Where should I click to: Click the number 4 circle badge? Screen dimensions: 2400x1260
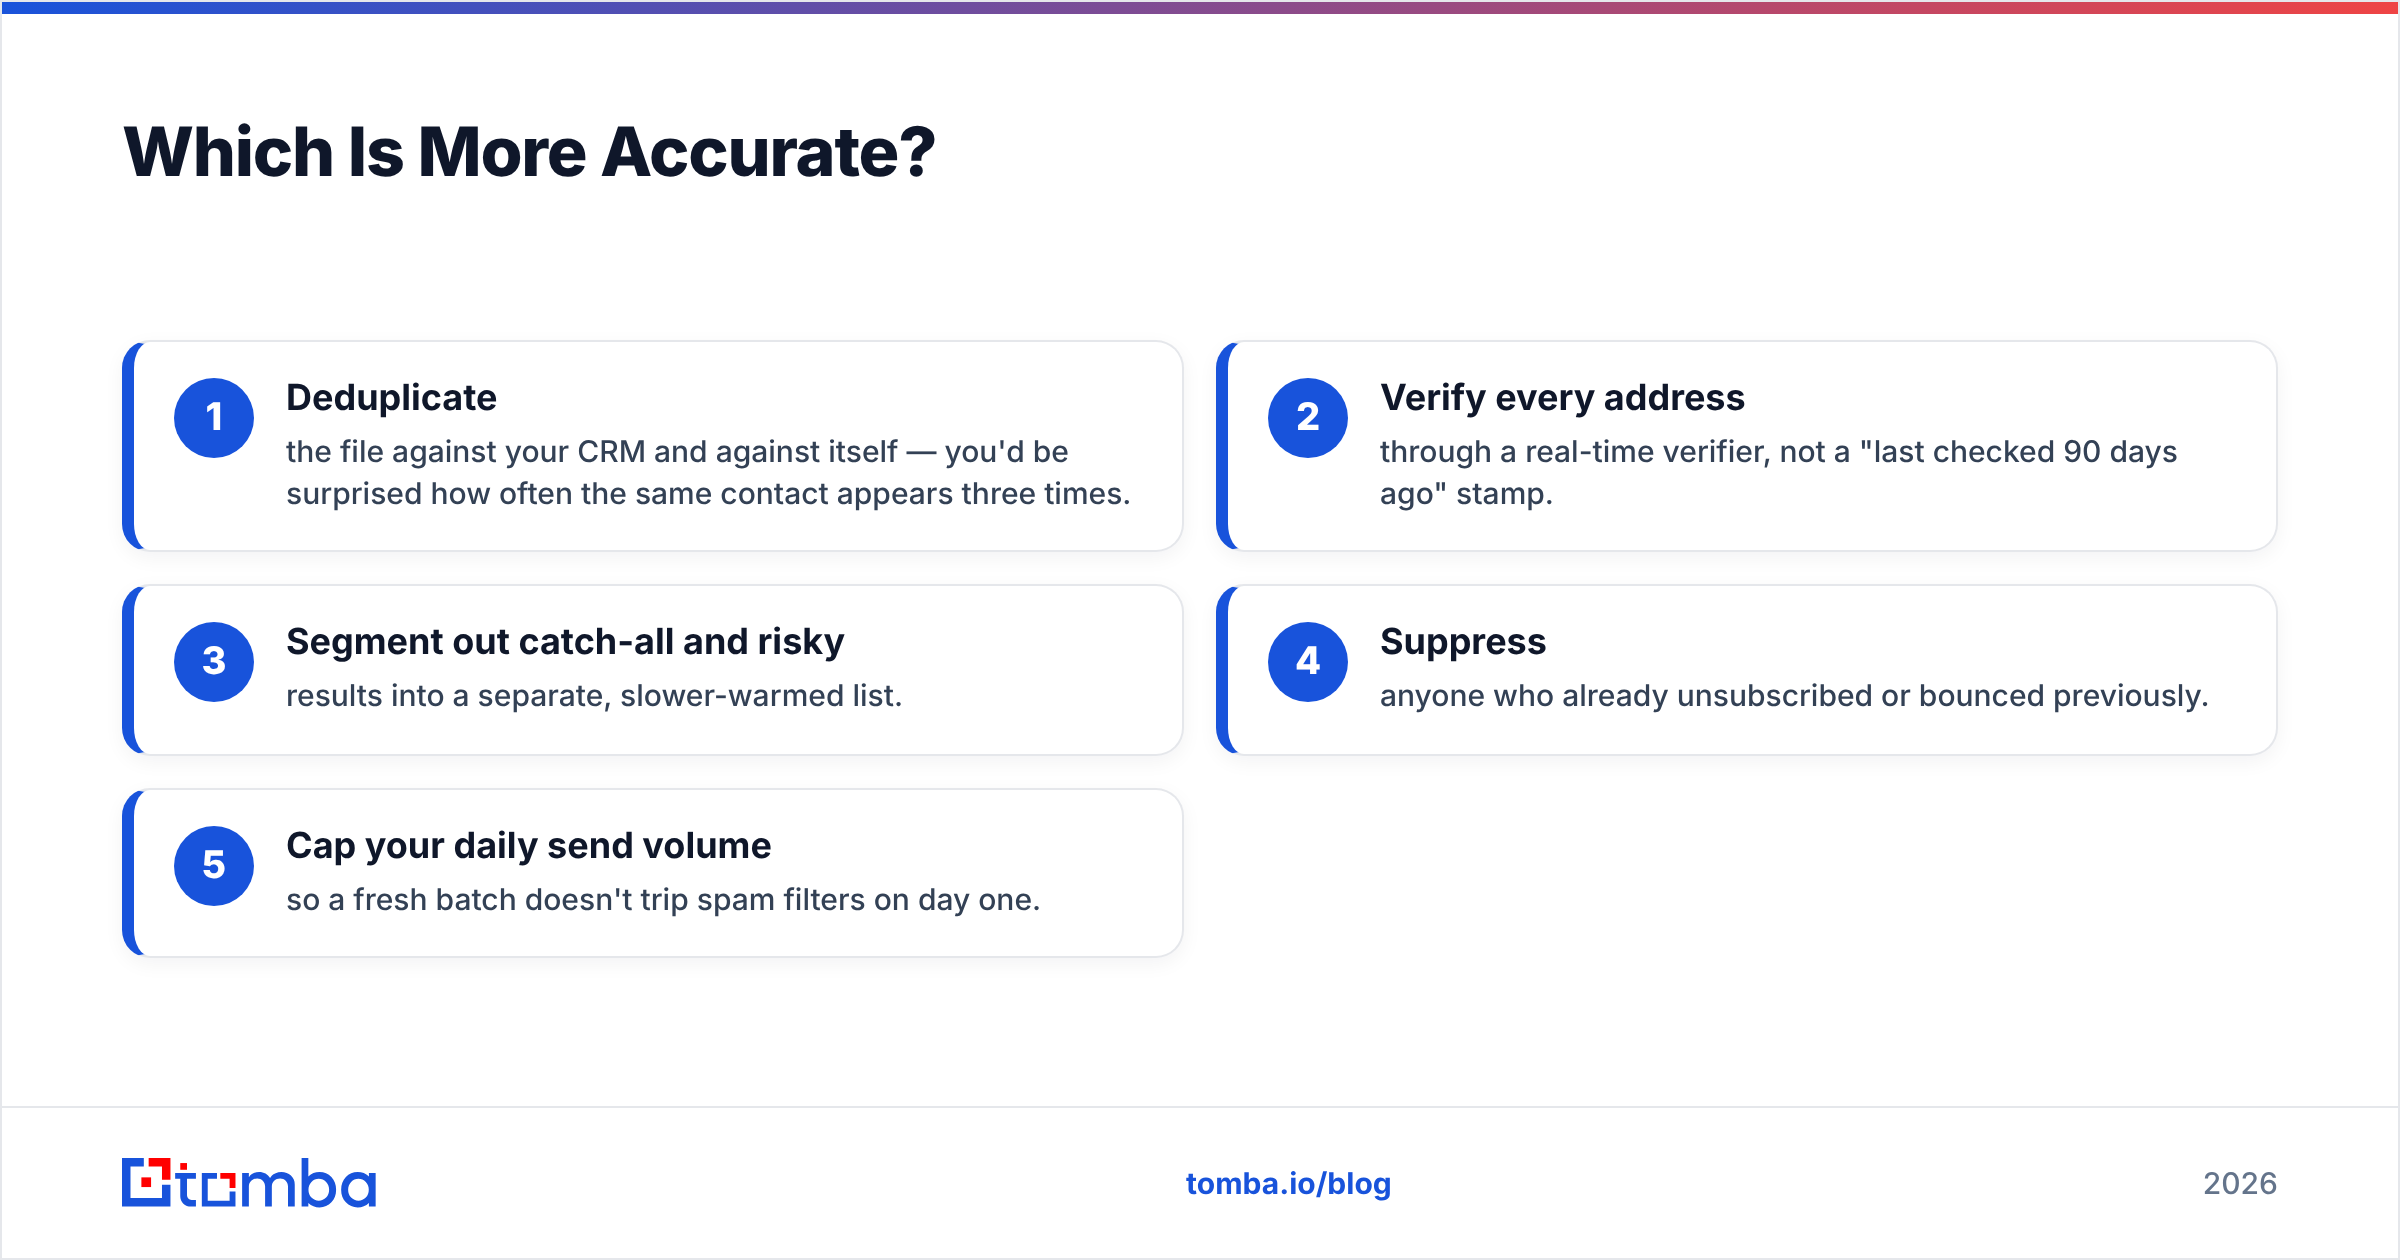coord(1308,662)
